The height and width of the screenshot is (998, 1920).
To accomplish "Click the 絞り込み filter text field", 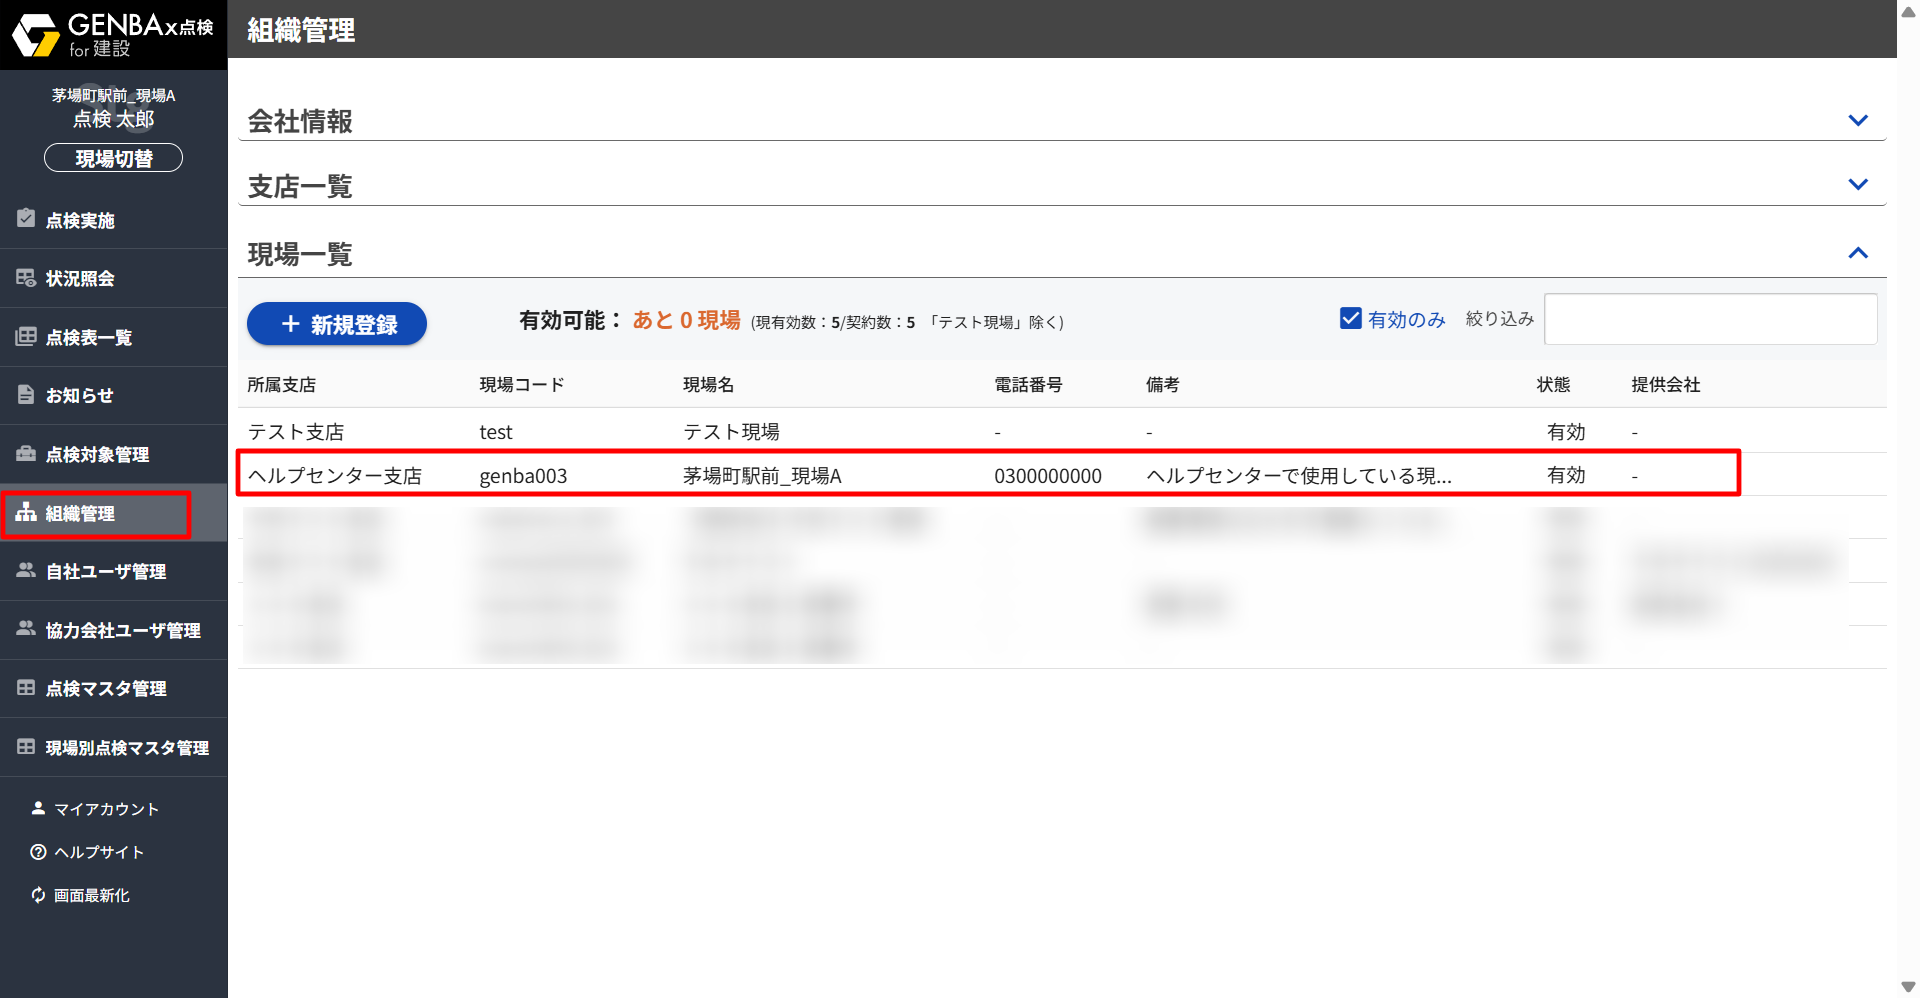I will coord(1709,319).
